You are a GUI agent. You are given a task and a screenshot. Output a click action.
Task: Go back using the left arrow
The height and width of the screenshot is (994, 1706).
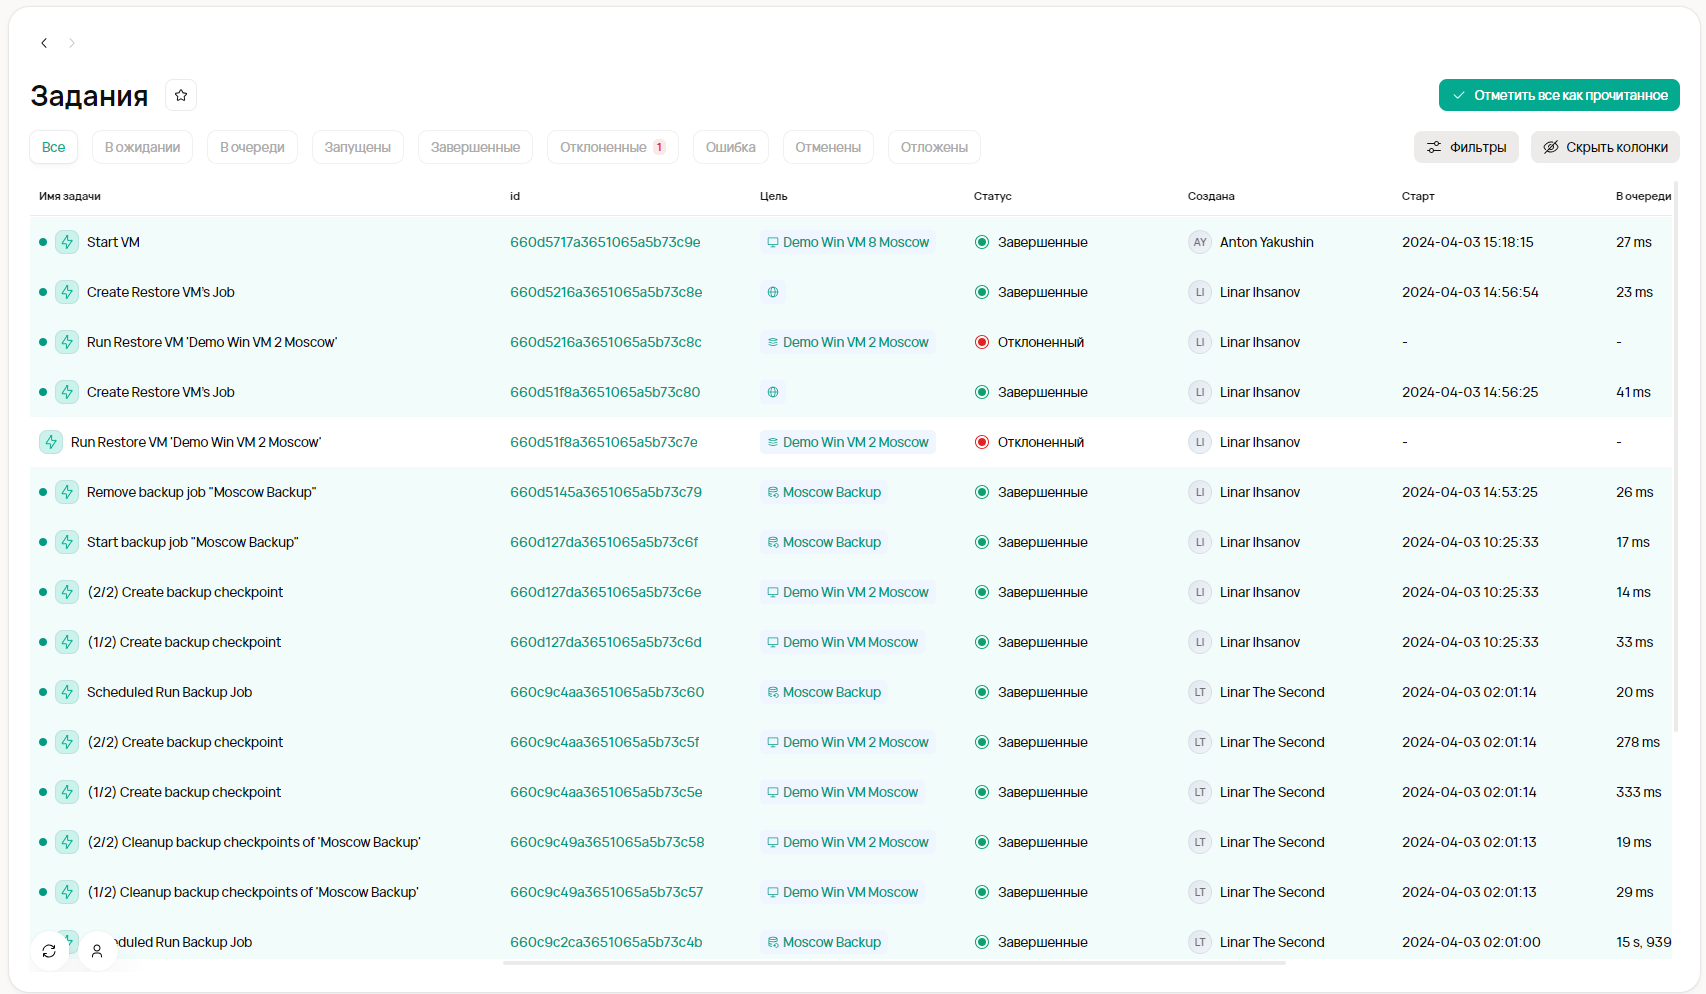44,43
